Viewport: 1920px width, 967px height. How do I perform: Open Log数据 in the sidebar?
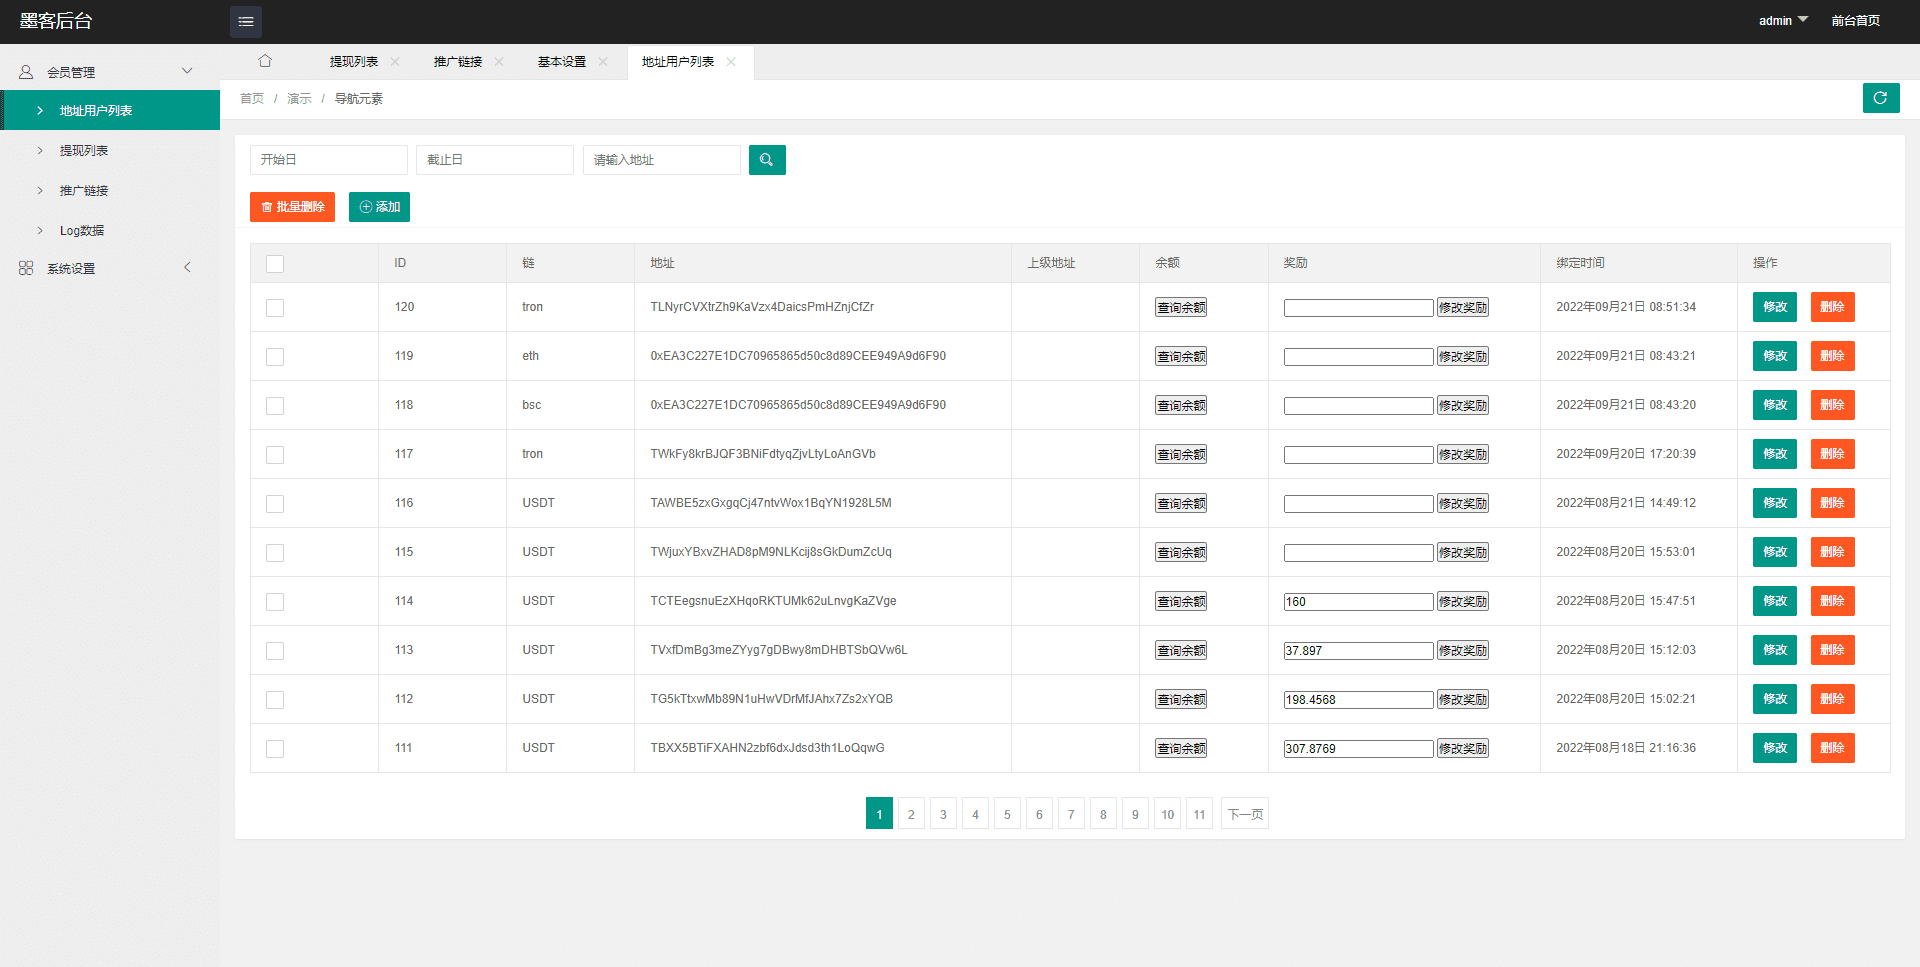82,231
